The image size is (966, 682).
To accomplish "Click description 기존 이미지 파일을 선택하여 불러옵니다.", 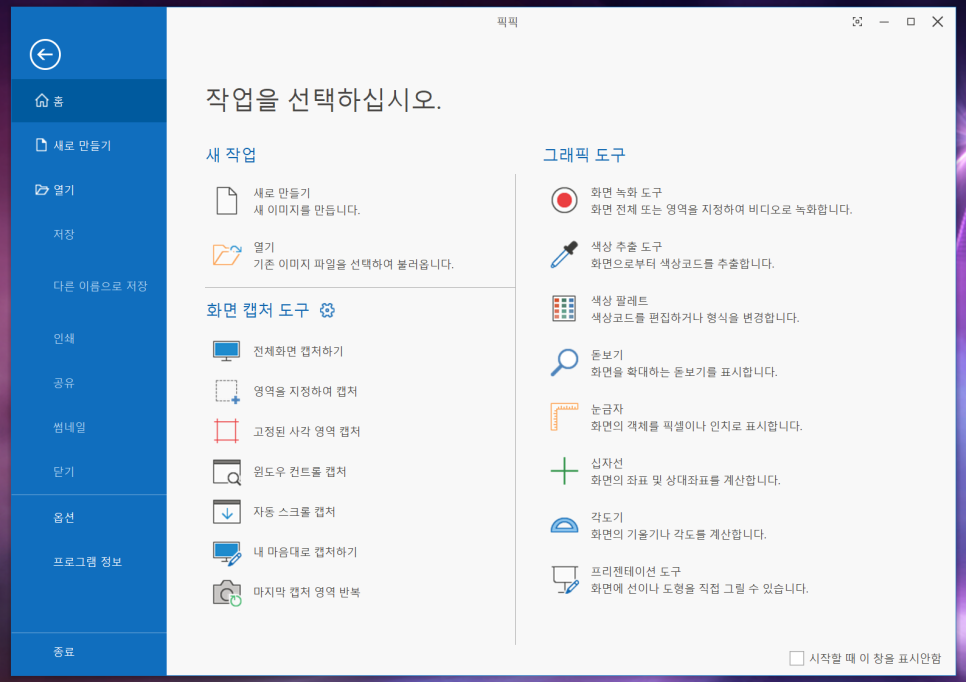I will click(354, 264).
